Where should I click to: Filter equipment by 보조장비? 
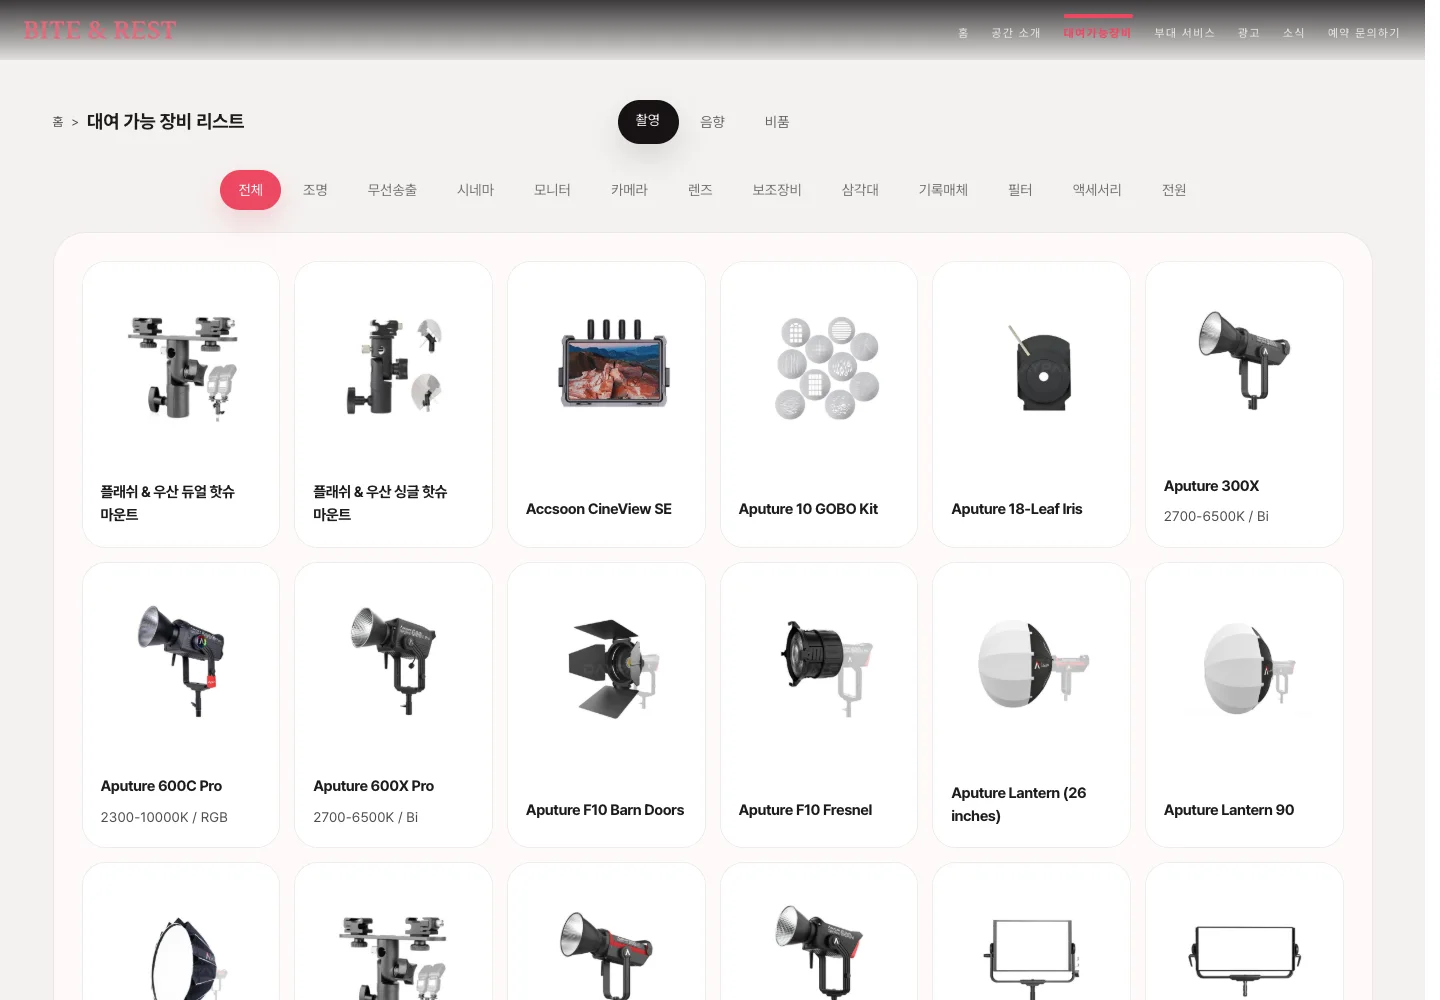click(x=777, y=190)
